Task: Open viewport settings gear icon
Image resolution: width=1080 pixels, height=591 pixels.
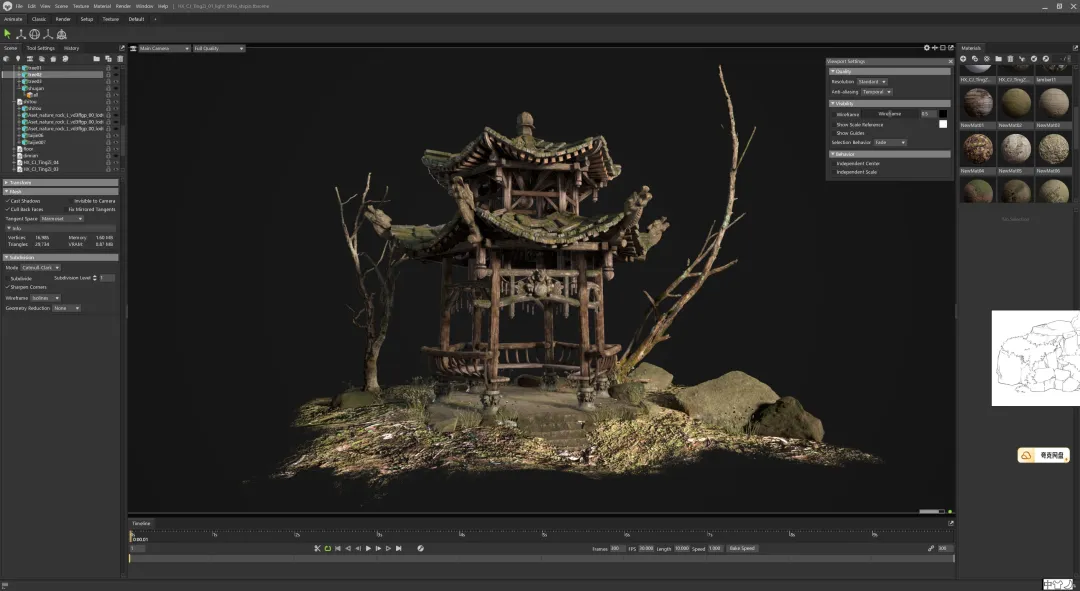Action: pyautogui.click(x=926, y=48)
